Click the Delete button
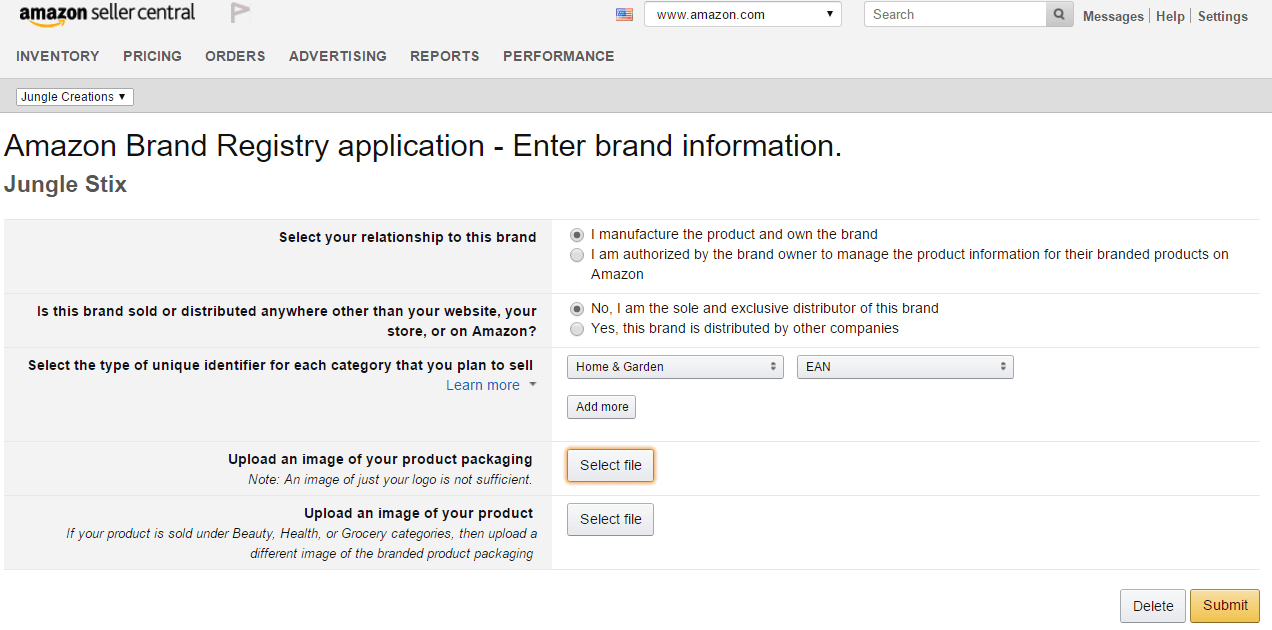This screenshot has height=630, width=1272. [1153, 606]
